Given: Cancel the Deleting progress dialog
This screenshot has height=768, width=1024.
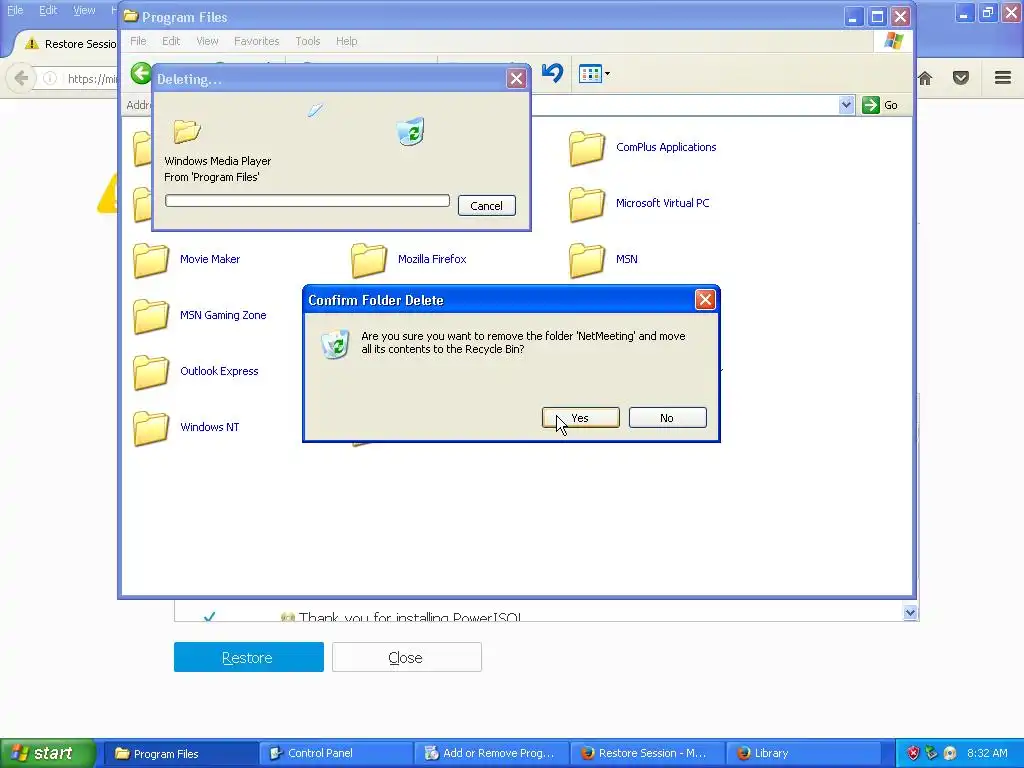Looking at the screenshot, I should (x=487, y=206).
